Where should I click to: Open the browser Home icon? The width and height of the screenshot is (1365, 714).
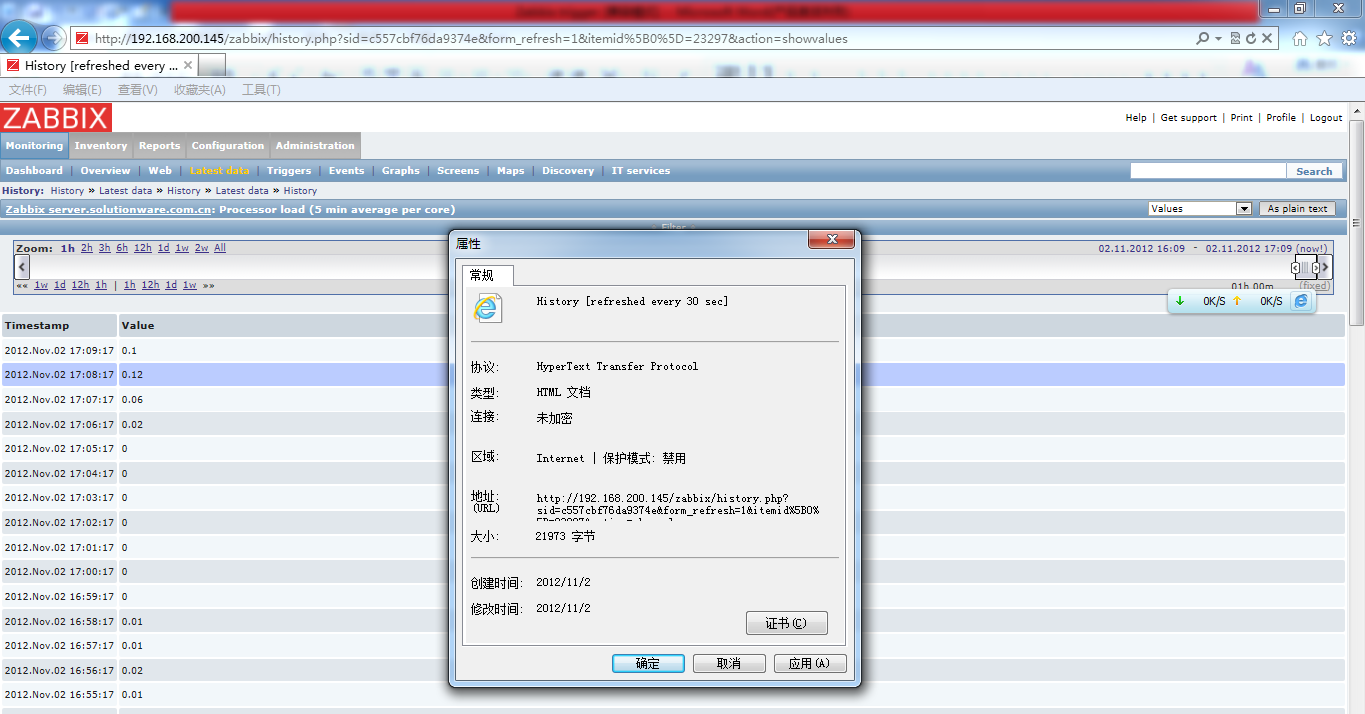coord(1300,39)
